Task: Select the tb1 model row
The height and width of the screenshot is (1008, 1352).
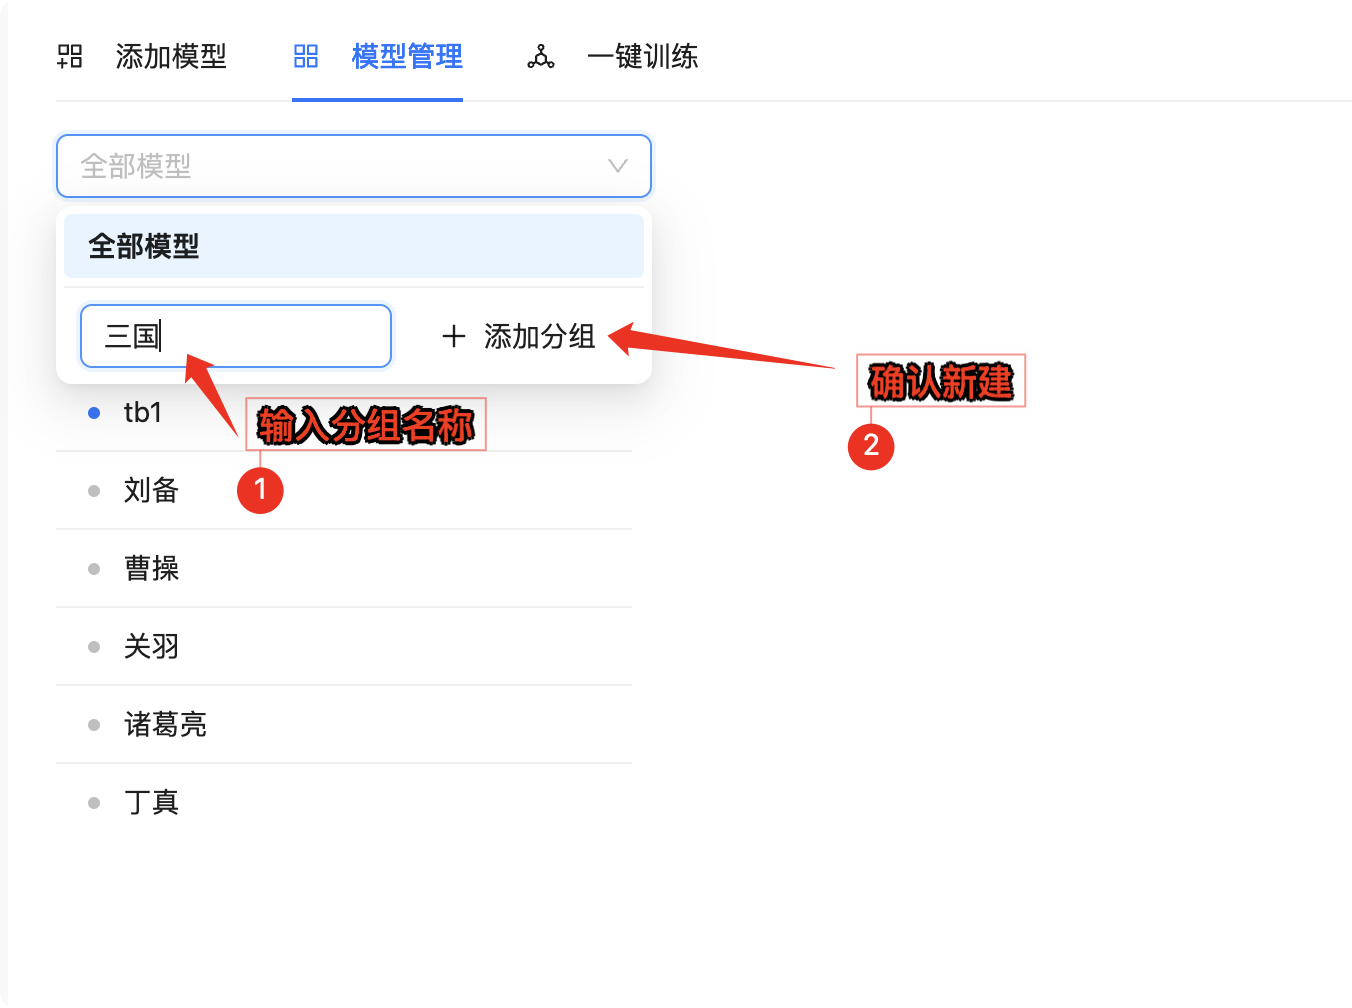Action: 344,413
